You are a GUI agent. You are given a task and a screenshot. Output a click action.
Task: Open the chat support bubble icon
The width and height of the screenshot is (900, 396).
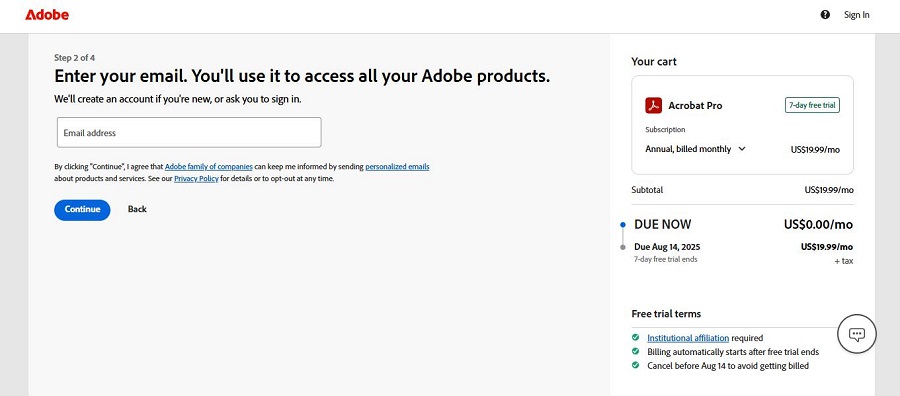(856, 333)
